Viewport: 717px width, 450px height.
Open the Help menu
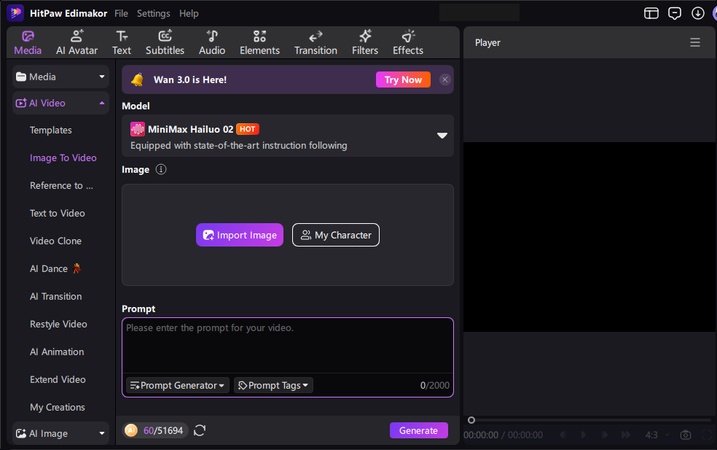tap(188, 13)
